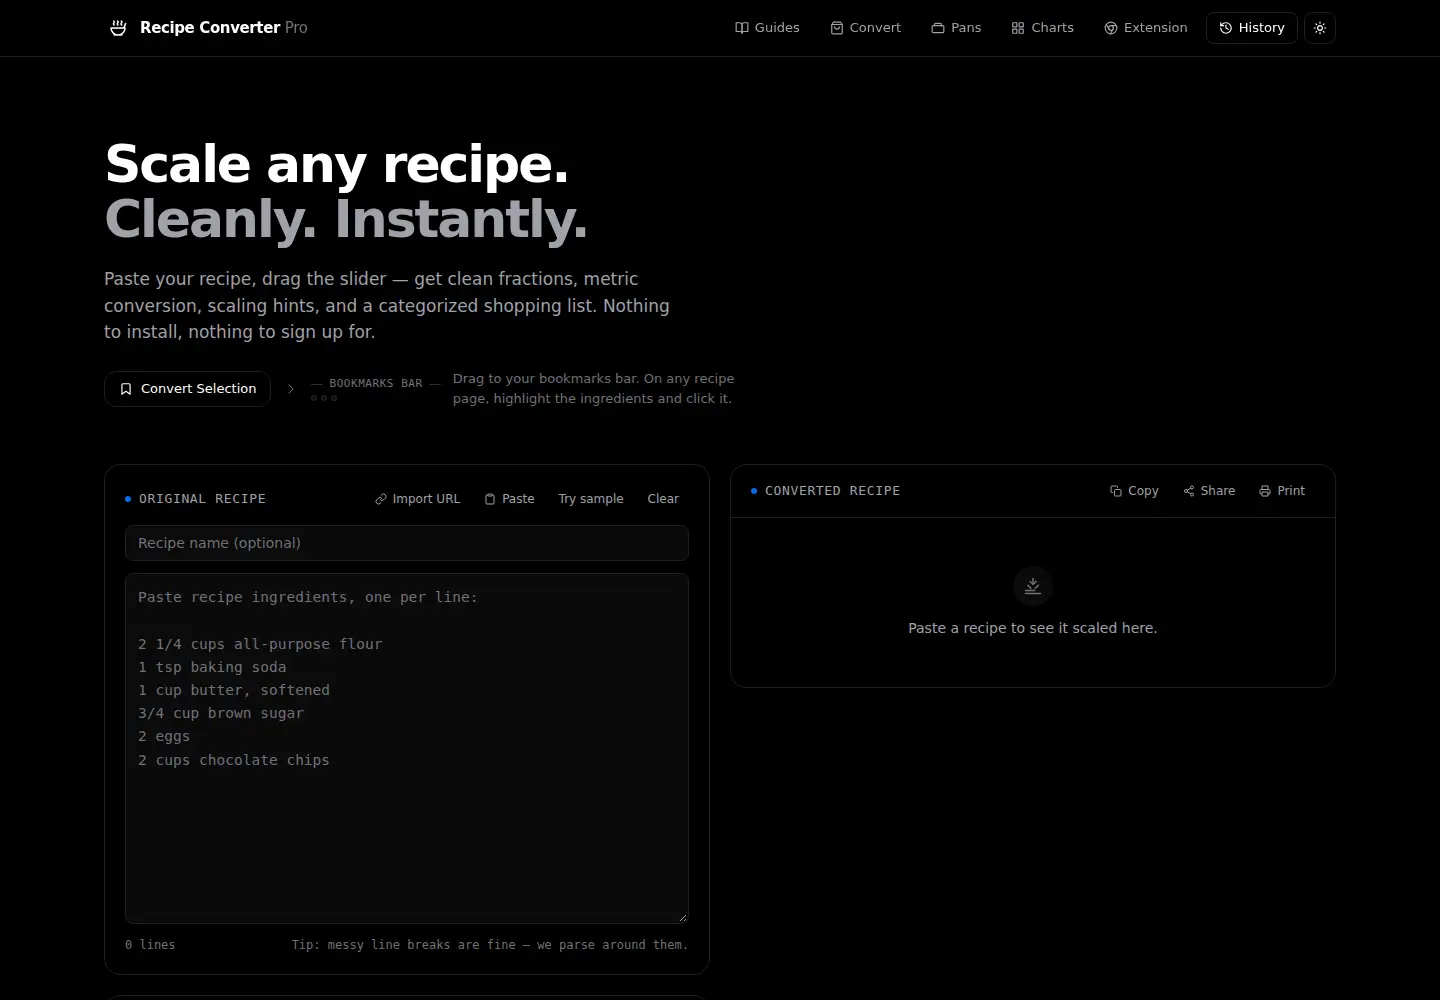Click the Recipe Converter title text
The width and height of the screenshot is (1440, 1000).
pyautogui.click(x=210, y=28)
